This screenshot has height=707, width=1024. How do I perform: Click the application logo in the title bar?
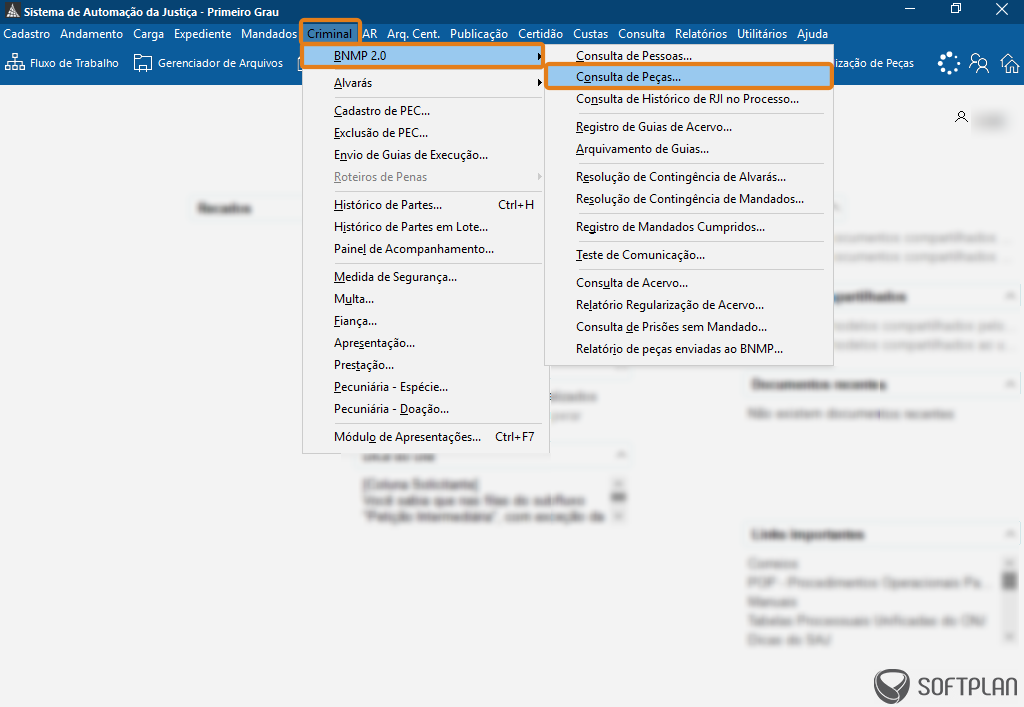(x=12, y=11)
